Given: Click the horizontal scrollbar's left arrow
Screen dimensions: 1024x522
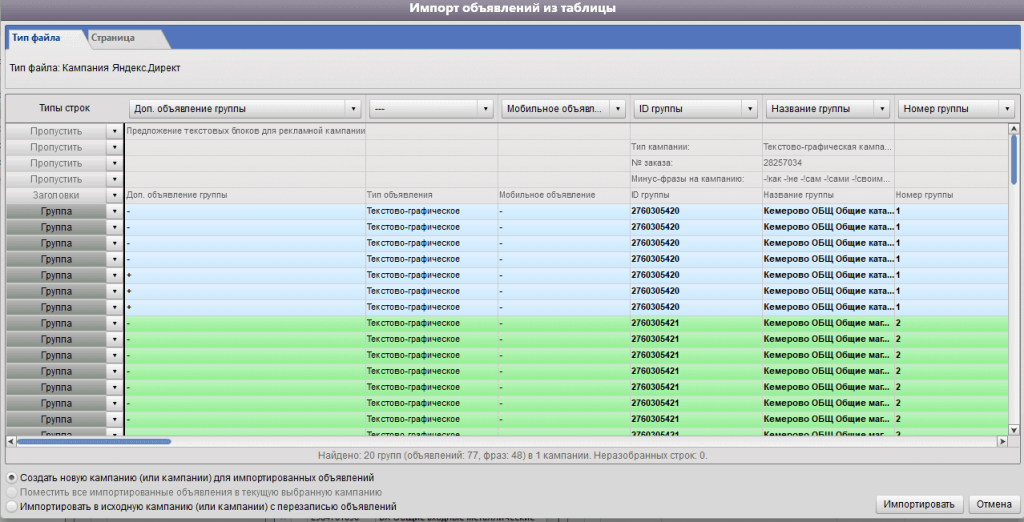Looking at the screenshot, I should point(11,441).
